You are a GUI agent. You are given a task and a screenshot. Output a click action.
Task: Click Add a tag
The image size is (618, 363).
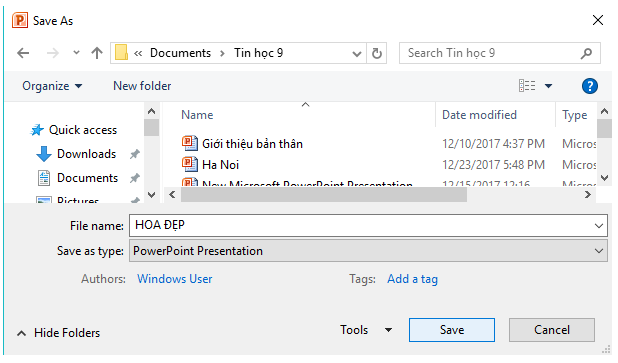[412, 279]
